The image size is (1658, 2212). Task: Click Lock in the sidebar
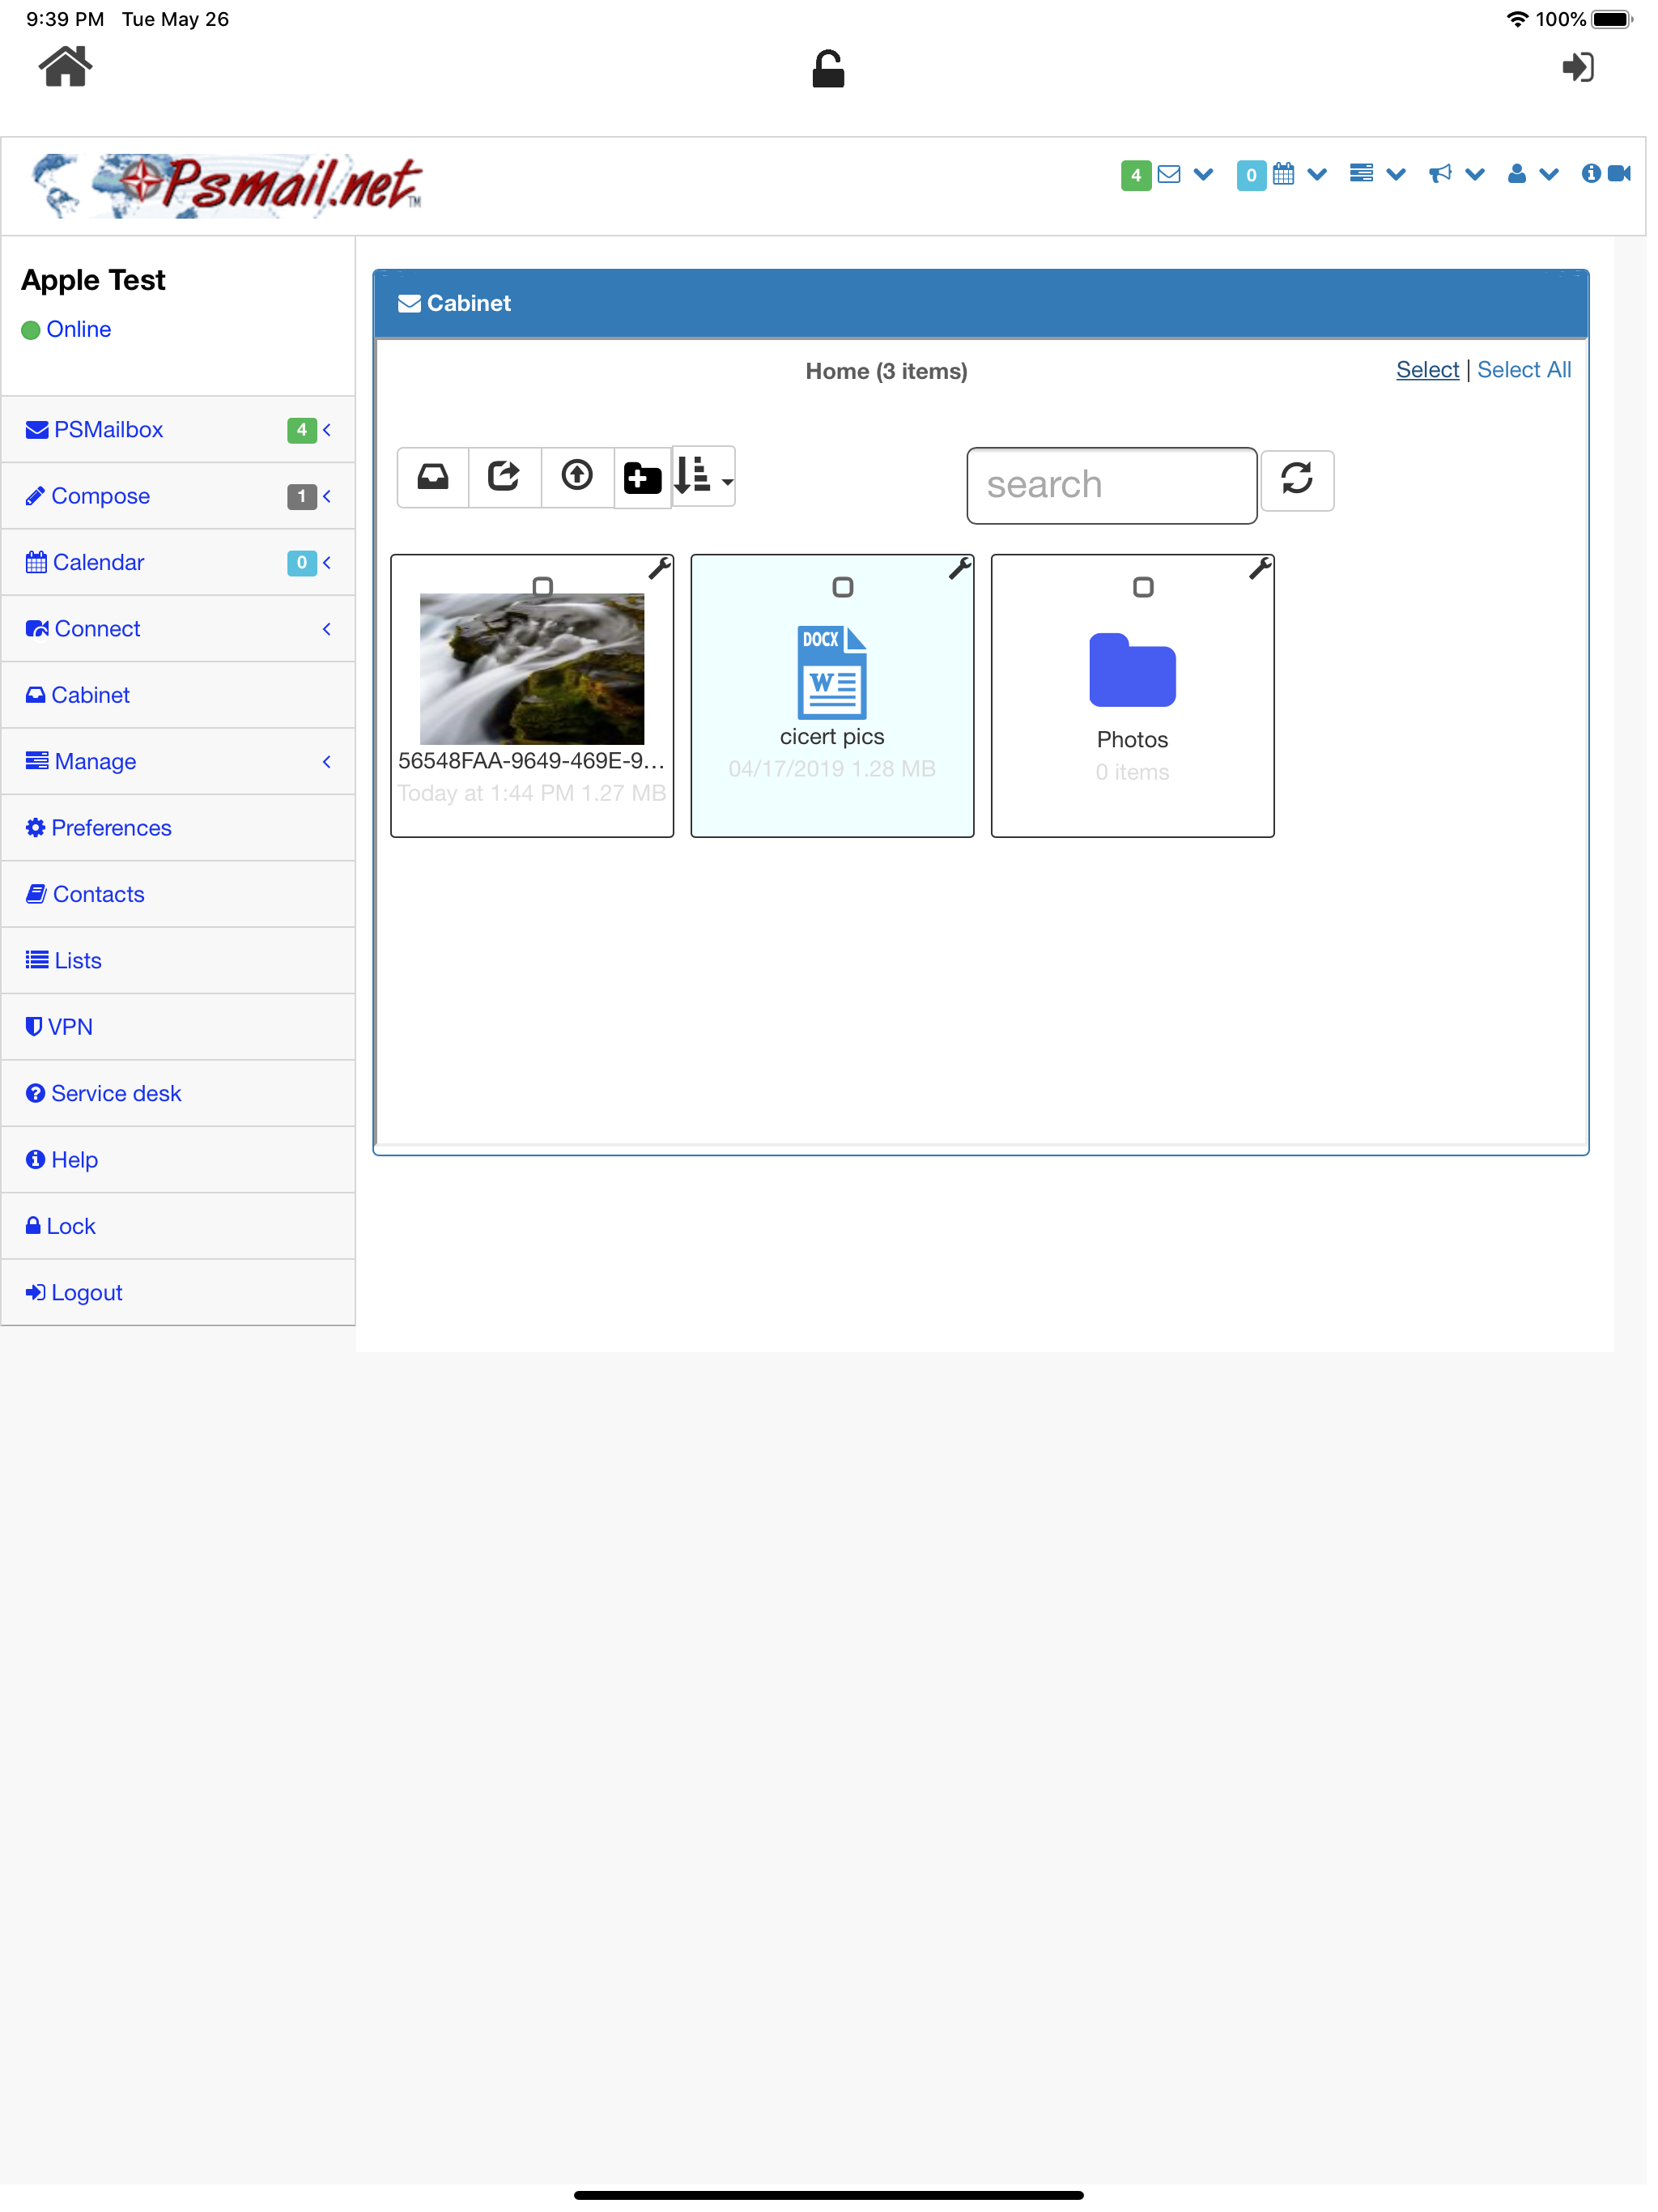[178, 1227]
